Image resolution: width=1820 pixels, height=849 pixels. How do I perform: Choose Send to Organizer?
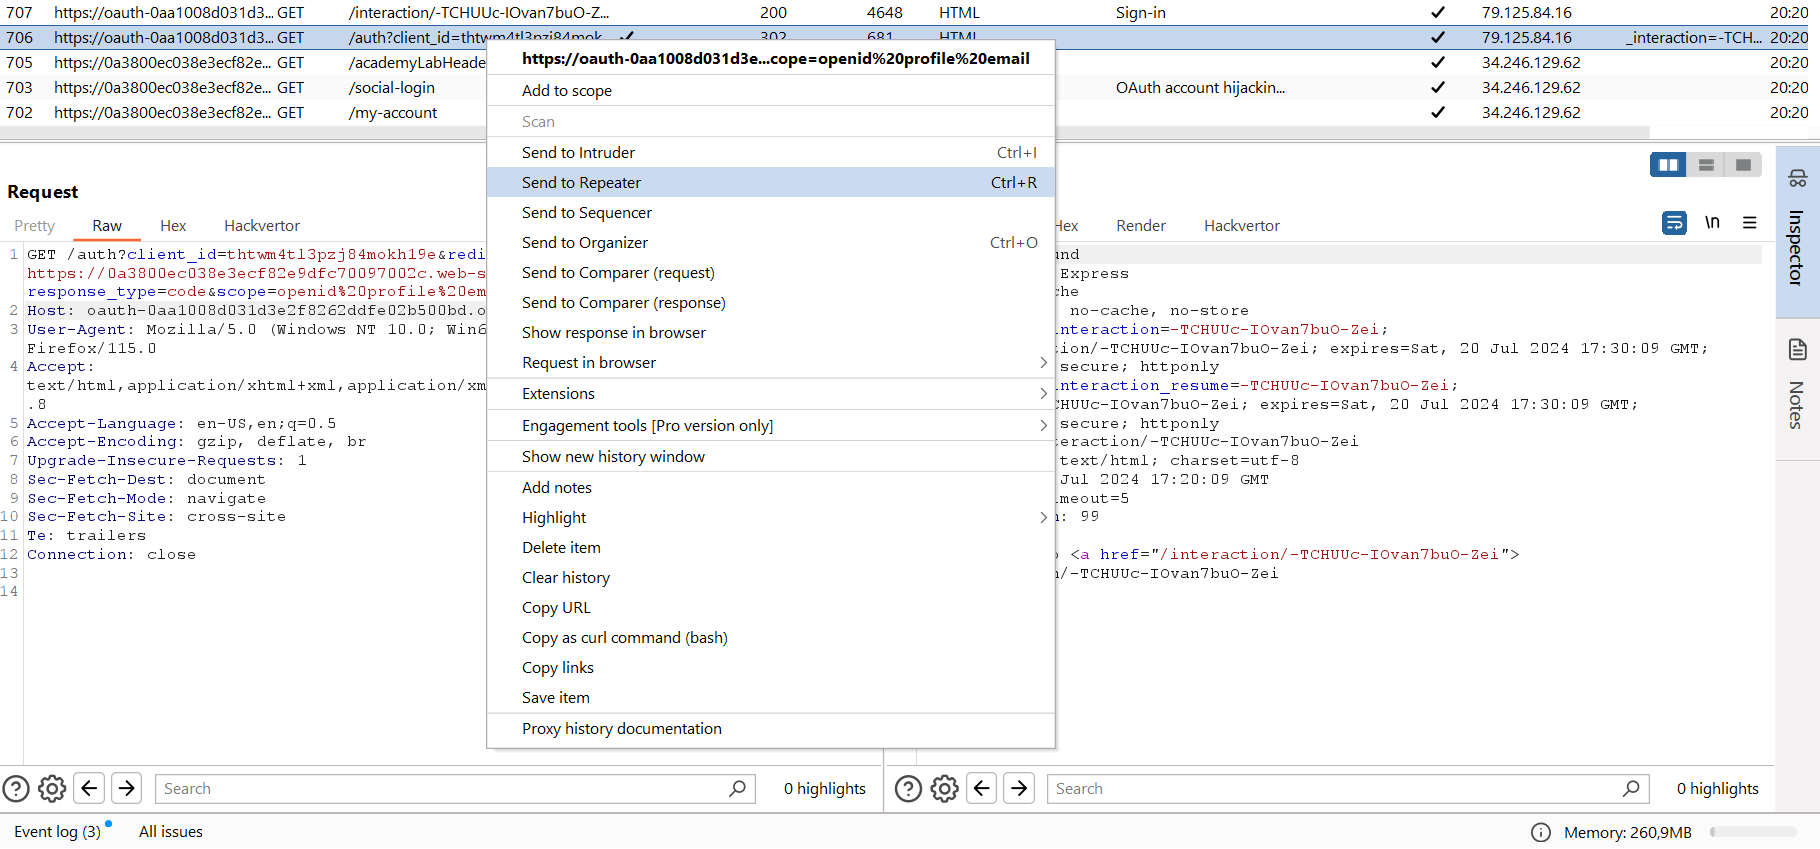click(x=770, y=243)
